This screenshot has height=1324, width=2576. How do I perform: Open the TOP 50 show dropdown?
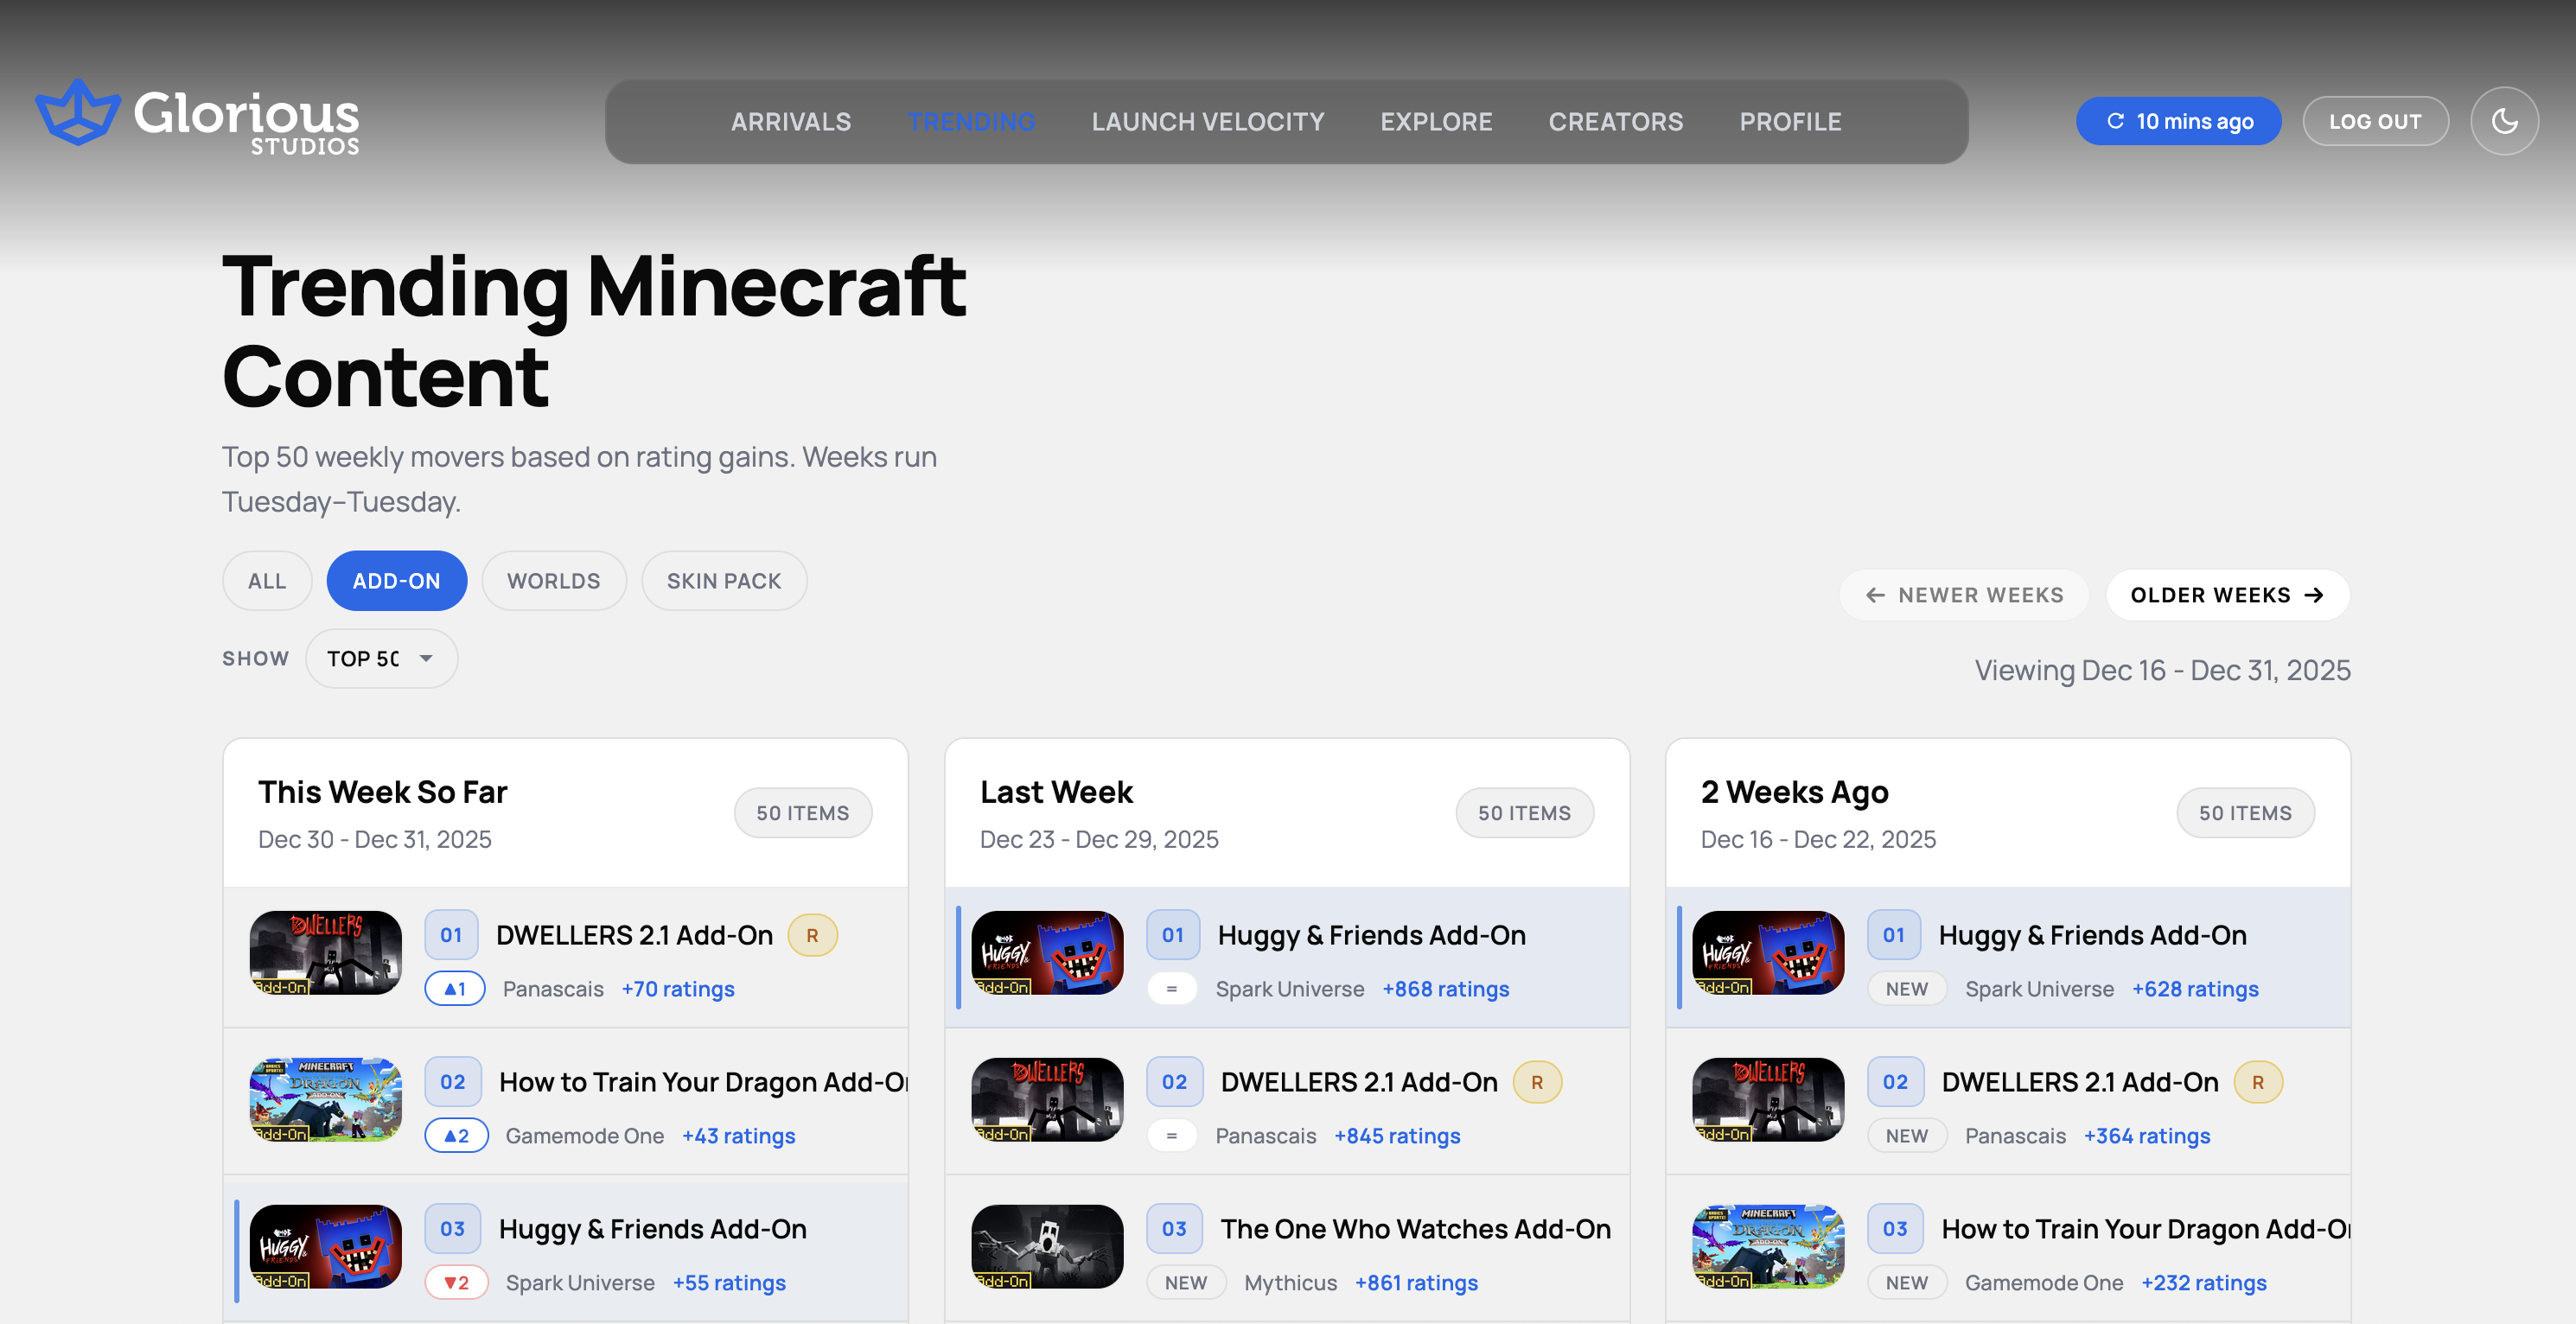[x=381, y=658]
